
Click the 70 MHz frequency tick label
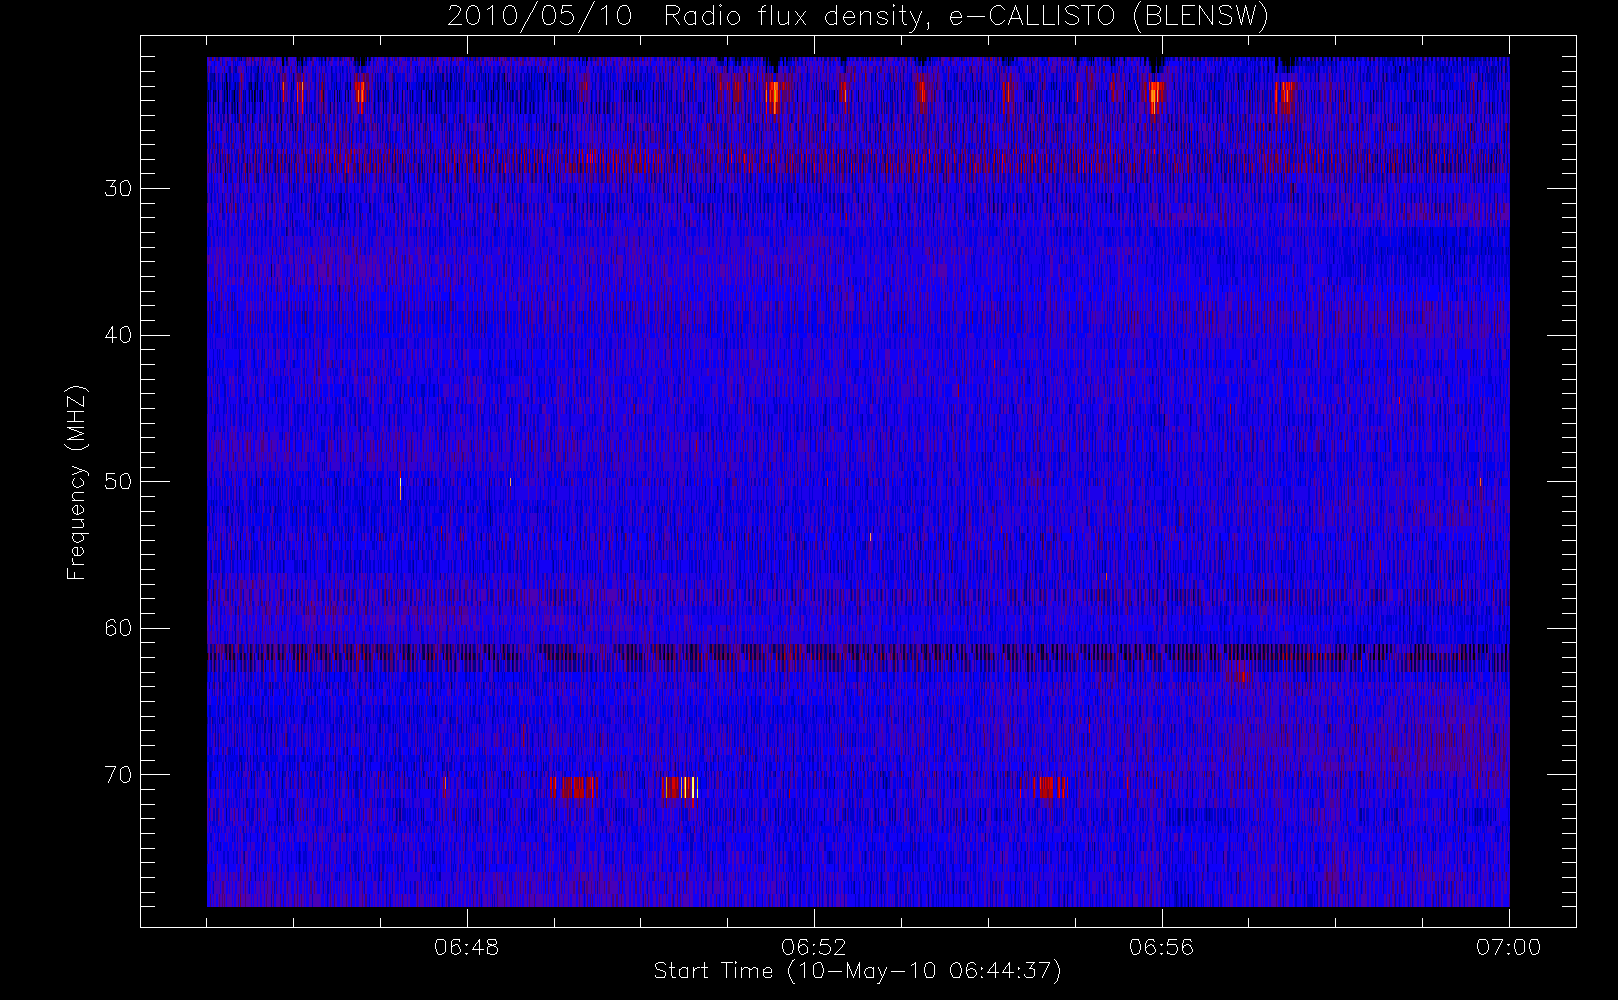[x=118, y=775]
